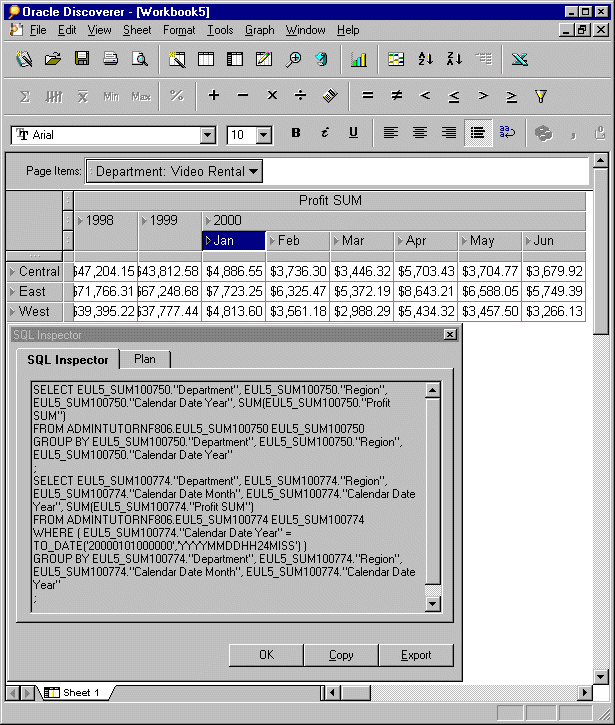Toggle Bold formatting
The width and height of the screenshot is (615, 725).
296,133
